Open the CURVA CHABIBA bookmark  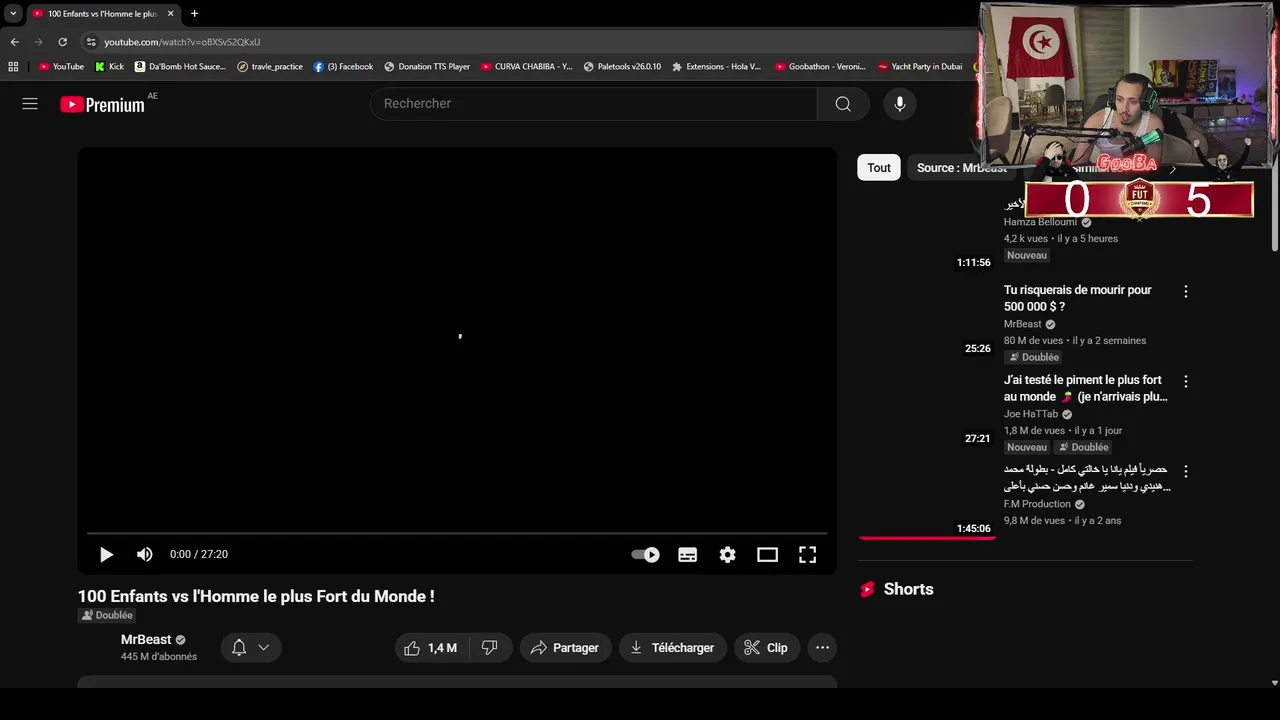[x=527, y=67]
